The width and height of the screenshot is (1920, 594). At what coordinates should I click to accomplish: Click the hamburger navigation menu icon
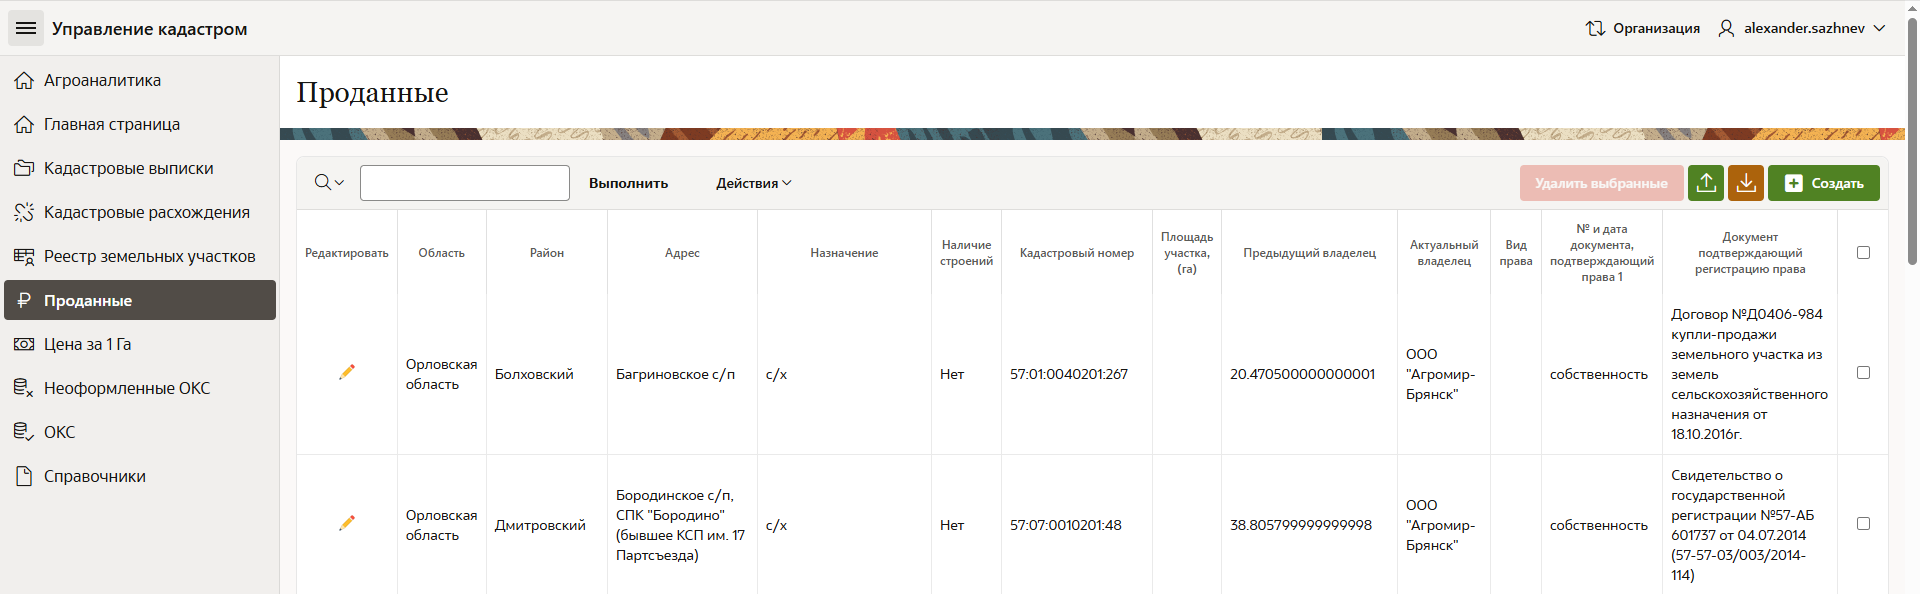26,28
